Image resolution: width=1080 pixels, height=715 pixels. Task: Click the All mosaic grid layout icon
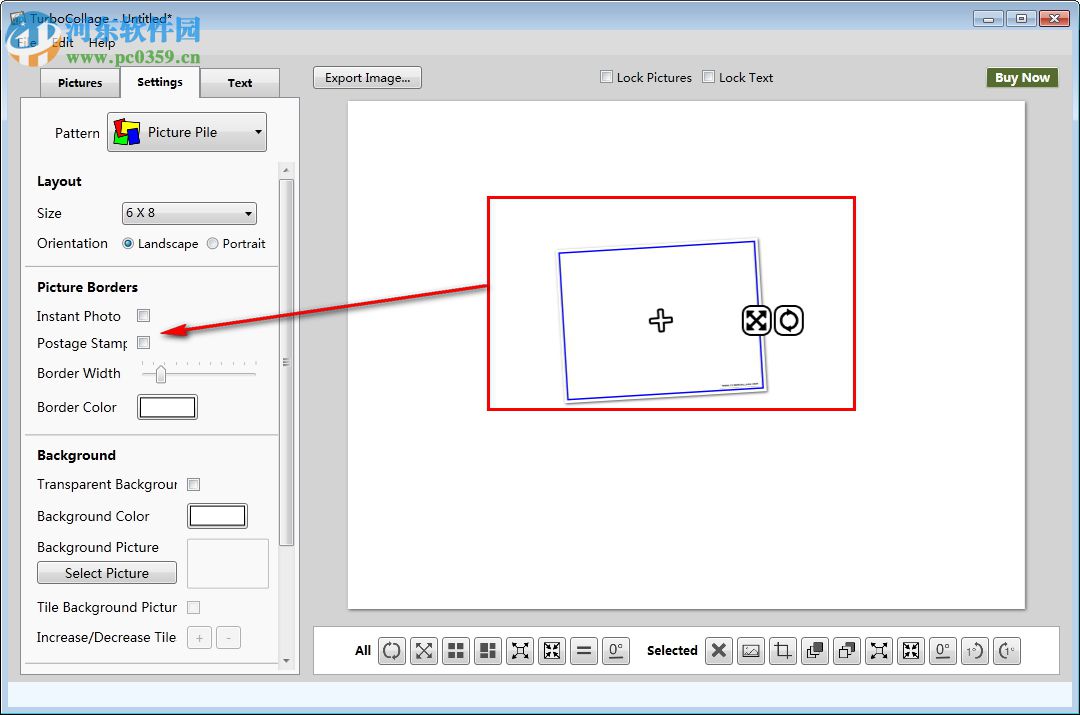click(x=488, y=650)
